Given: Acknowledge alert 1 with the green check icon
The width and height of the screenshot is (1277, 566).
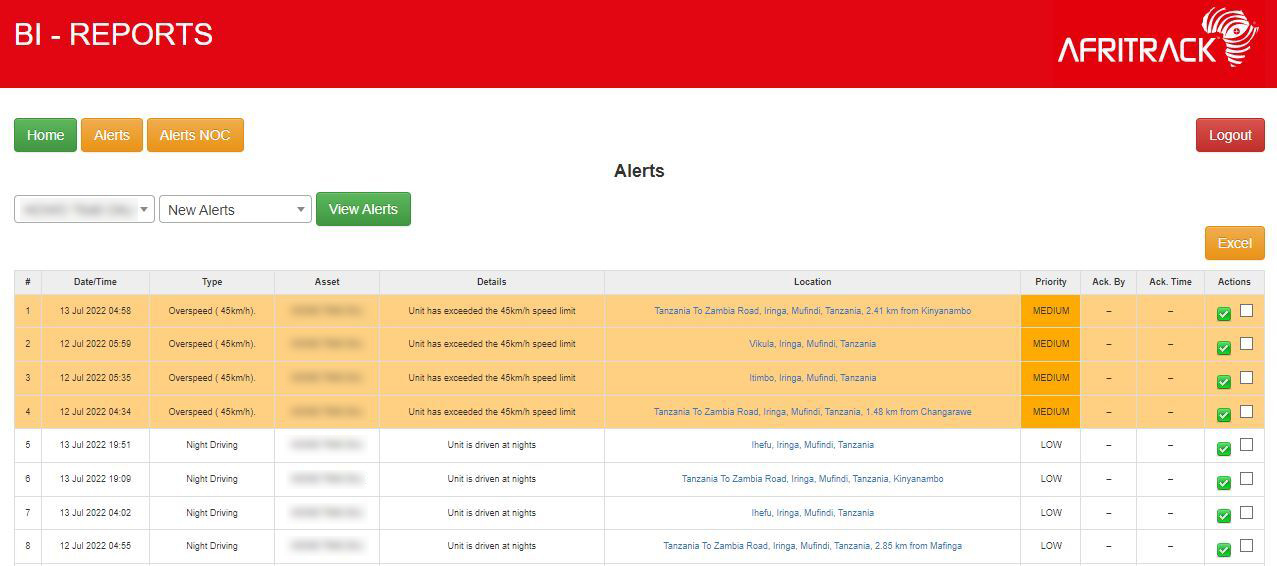Looking at the screenshot, I should 1224,314.
